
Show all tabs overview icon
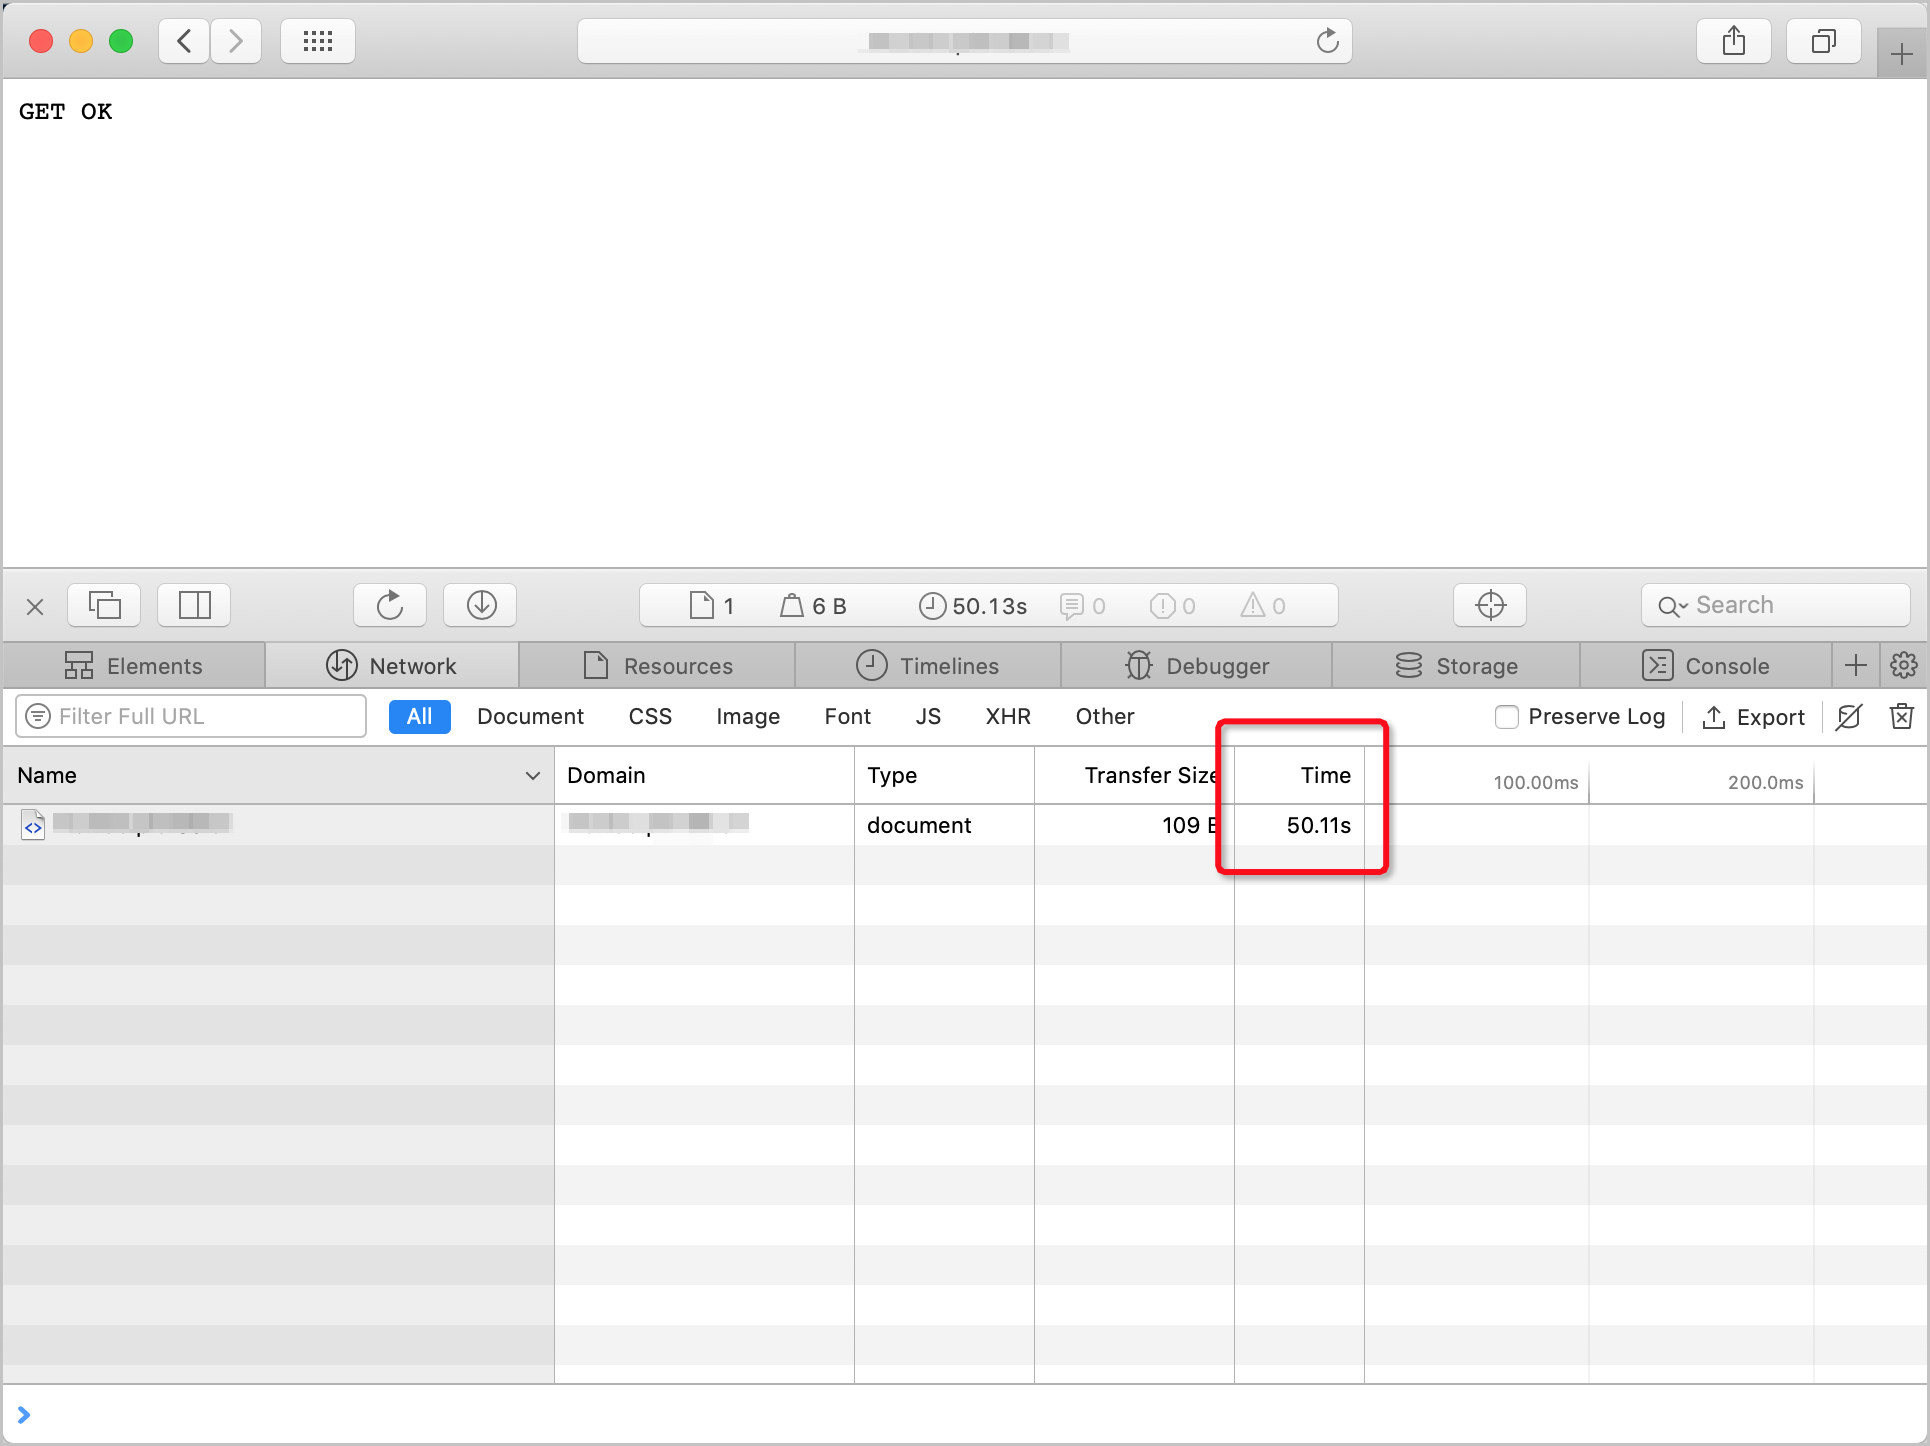[1823, 41]
